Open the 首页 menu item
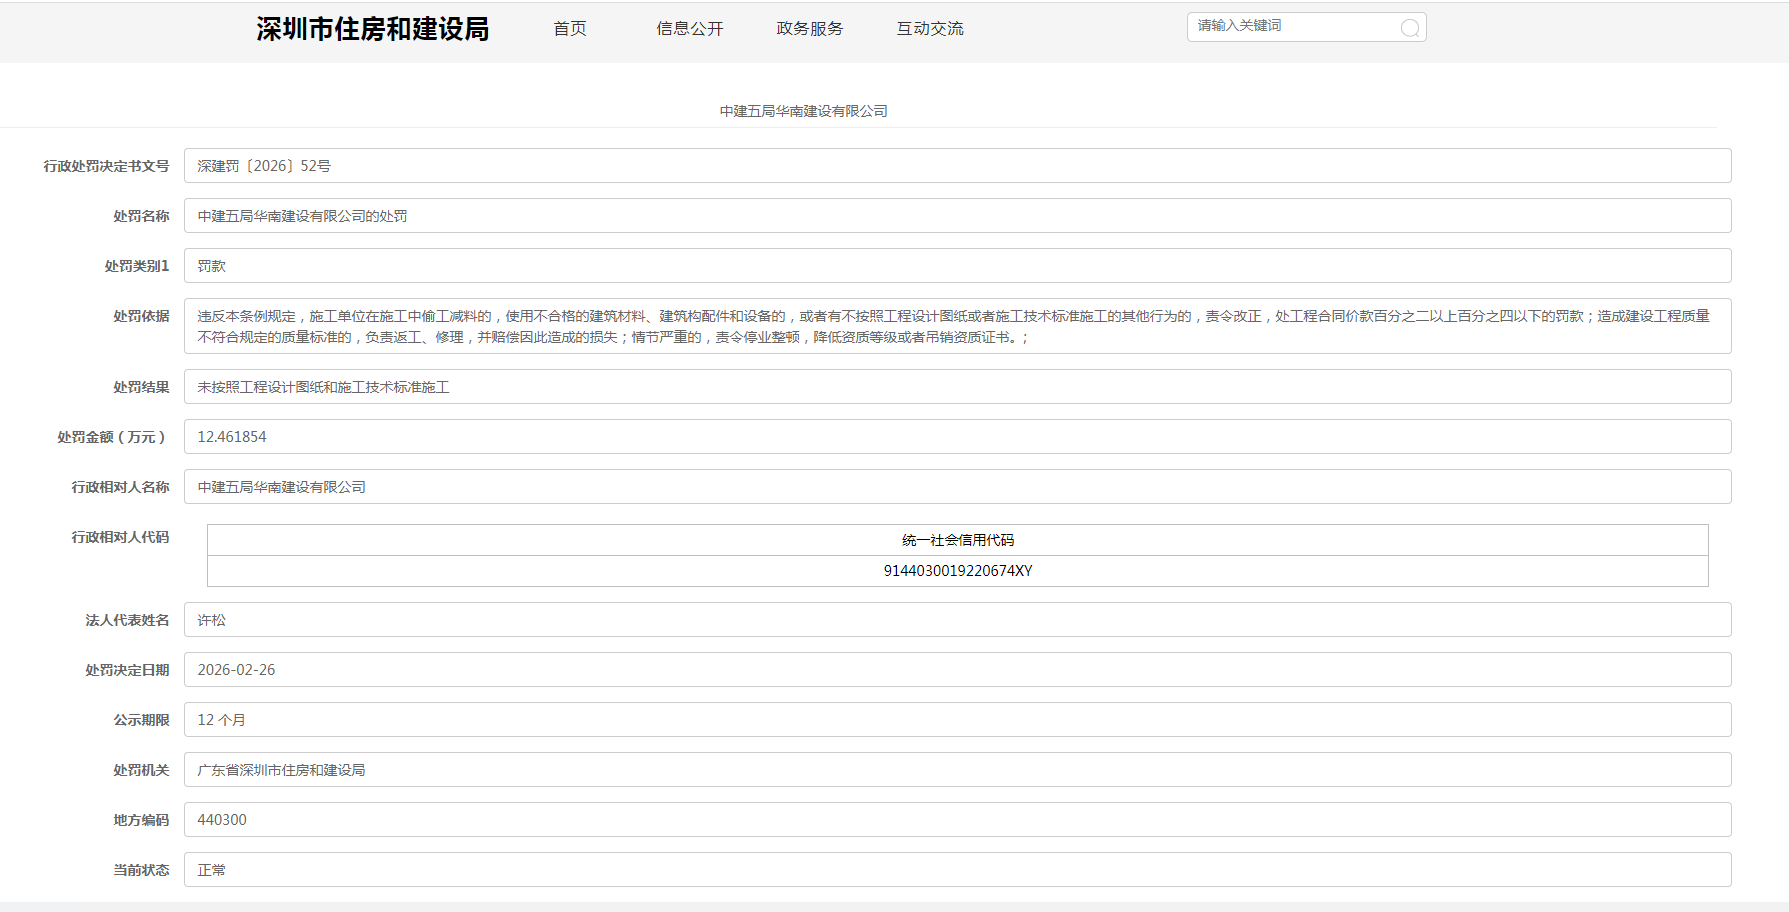 coord(570,29)
